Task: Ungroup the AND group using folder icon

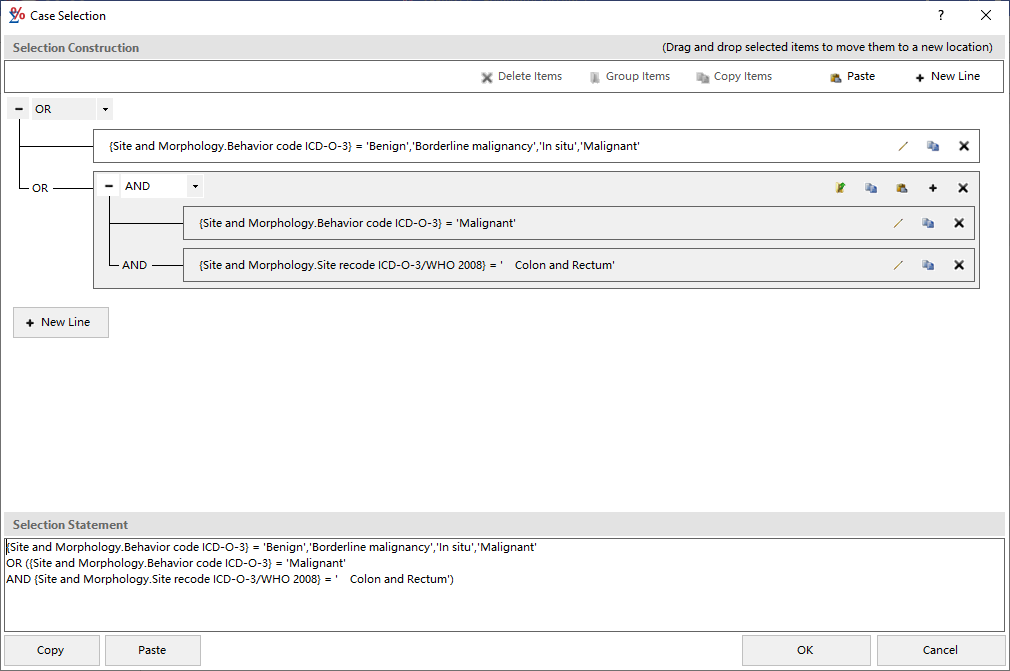Action: pyautogui.click(x=840, y=187)
